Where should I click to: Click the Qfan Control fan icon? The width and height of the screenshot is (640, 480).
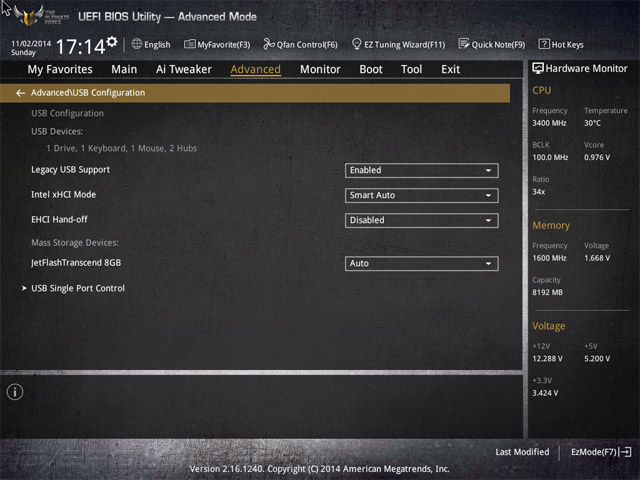click(x=269, y=44)
